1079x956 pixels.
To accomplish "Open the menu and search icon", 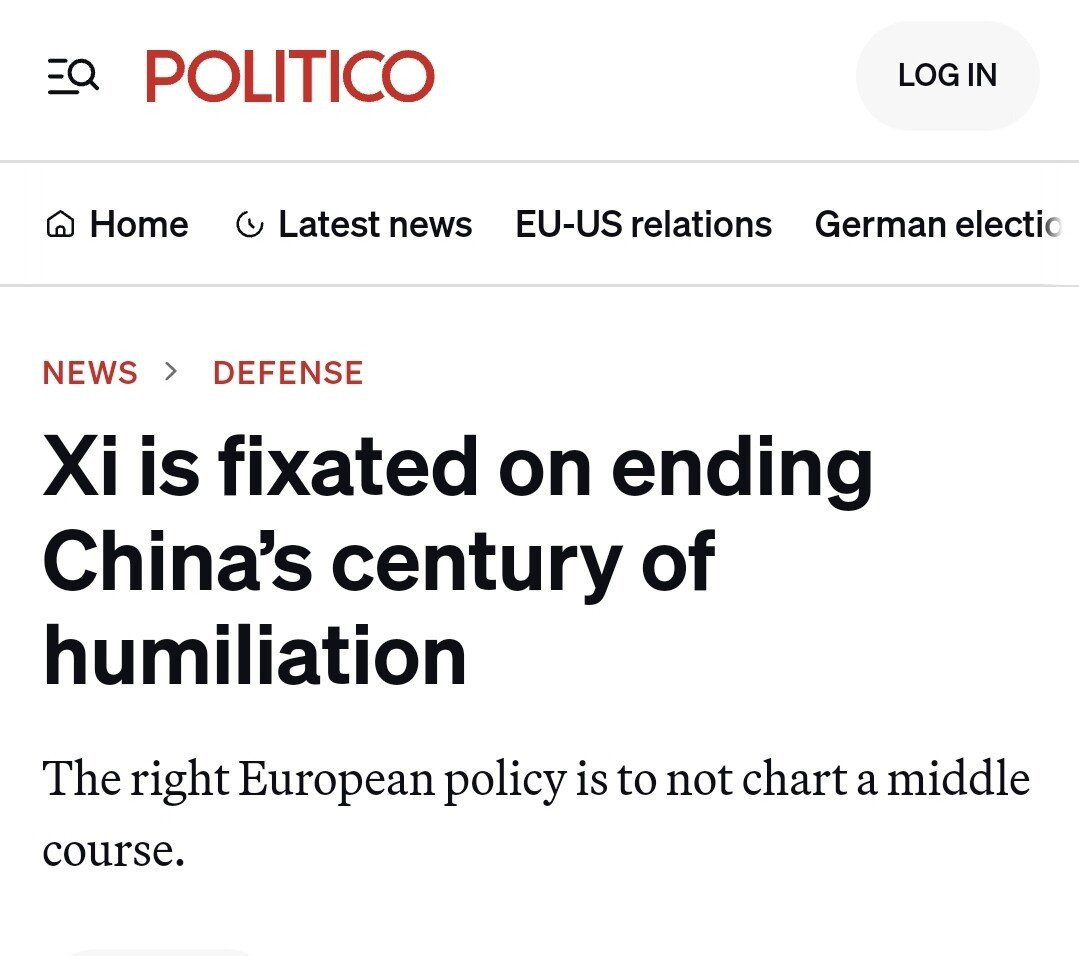I will pyautogui.click(x=73, y=76).
